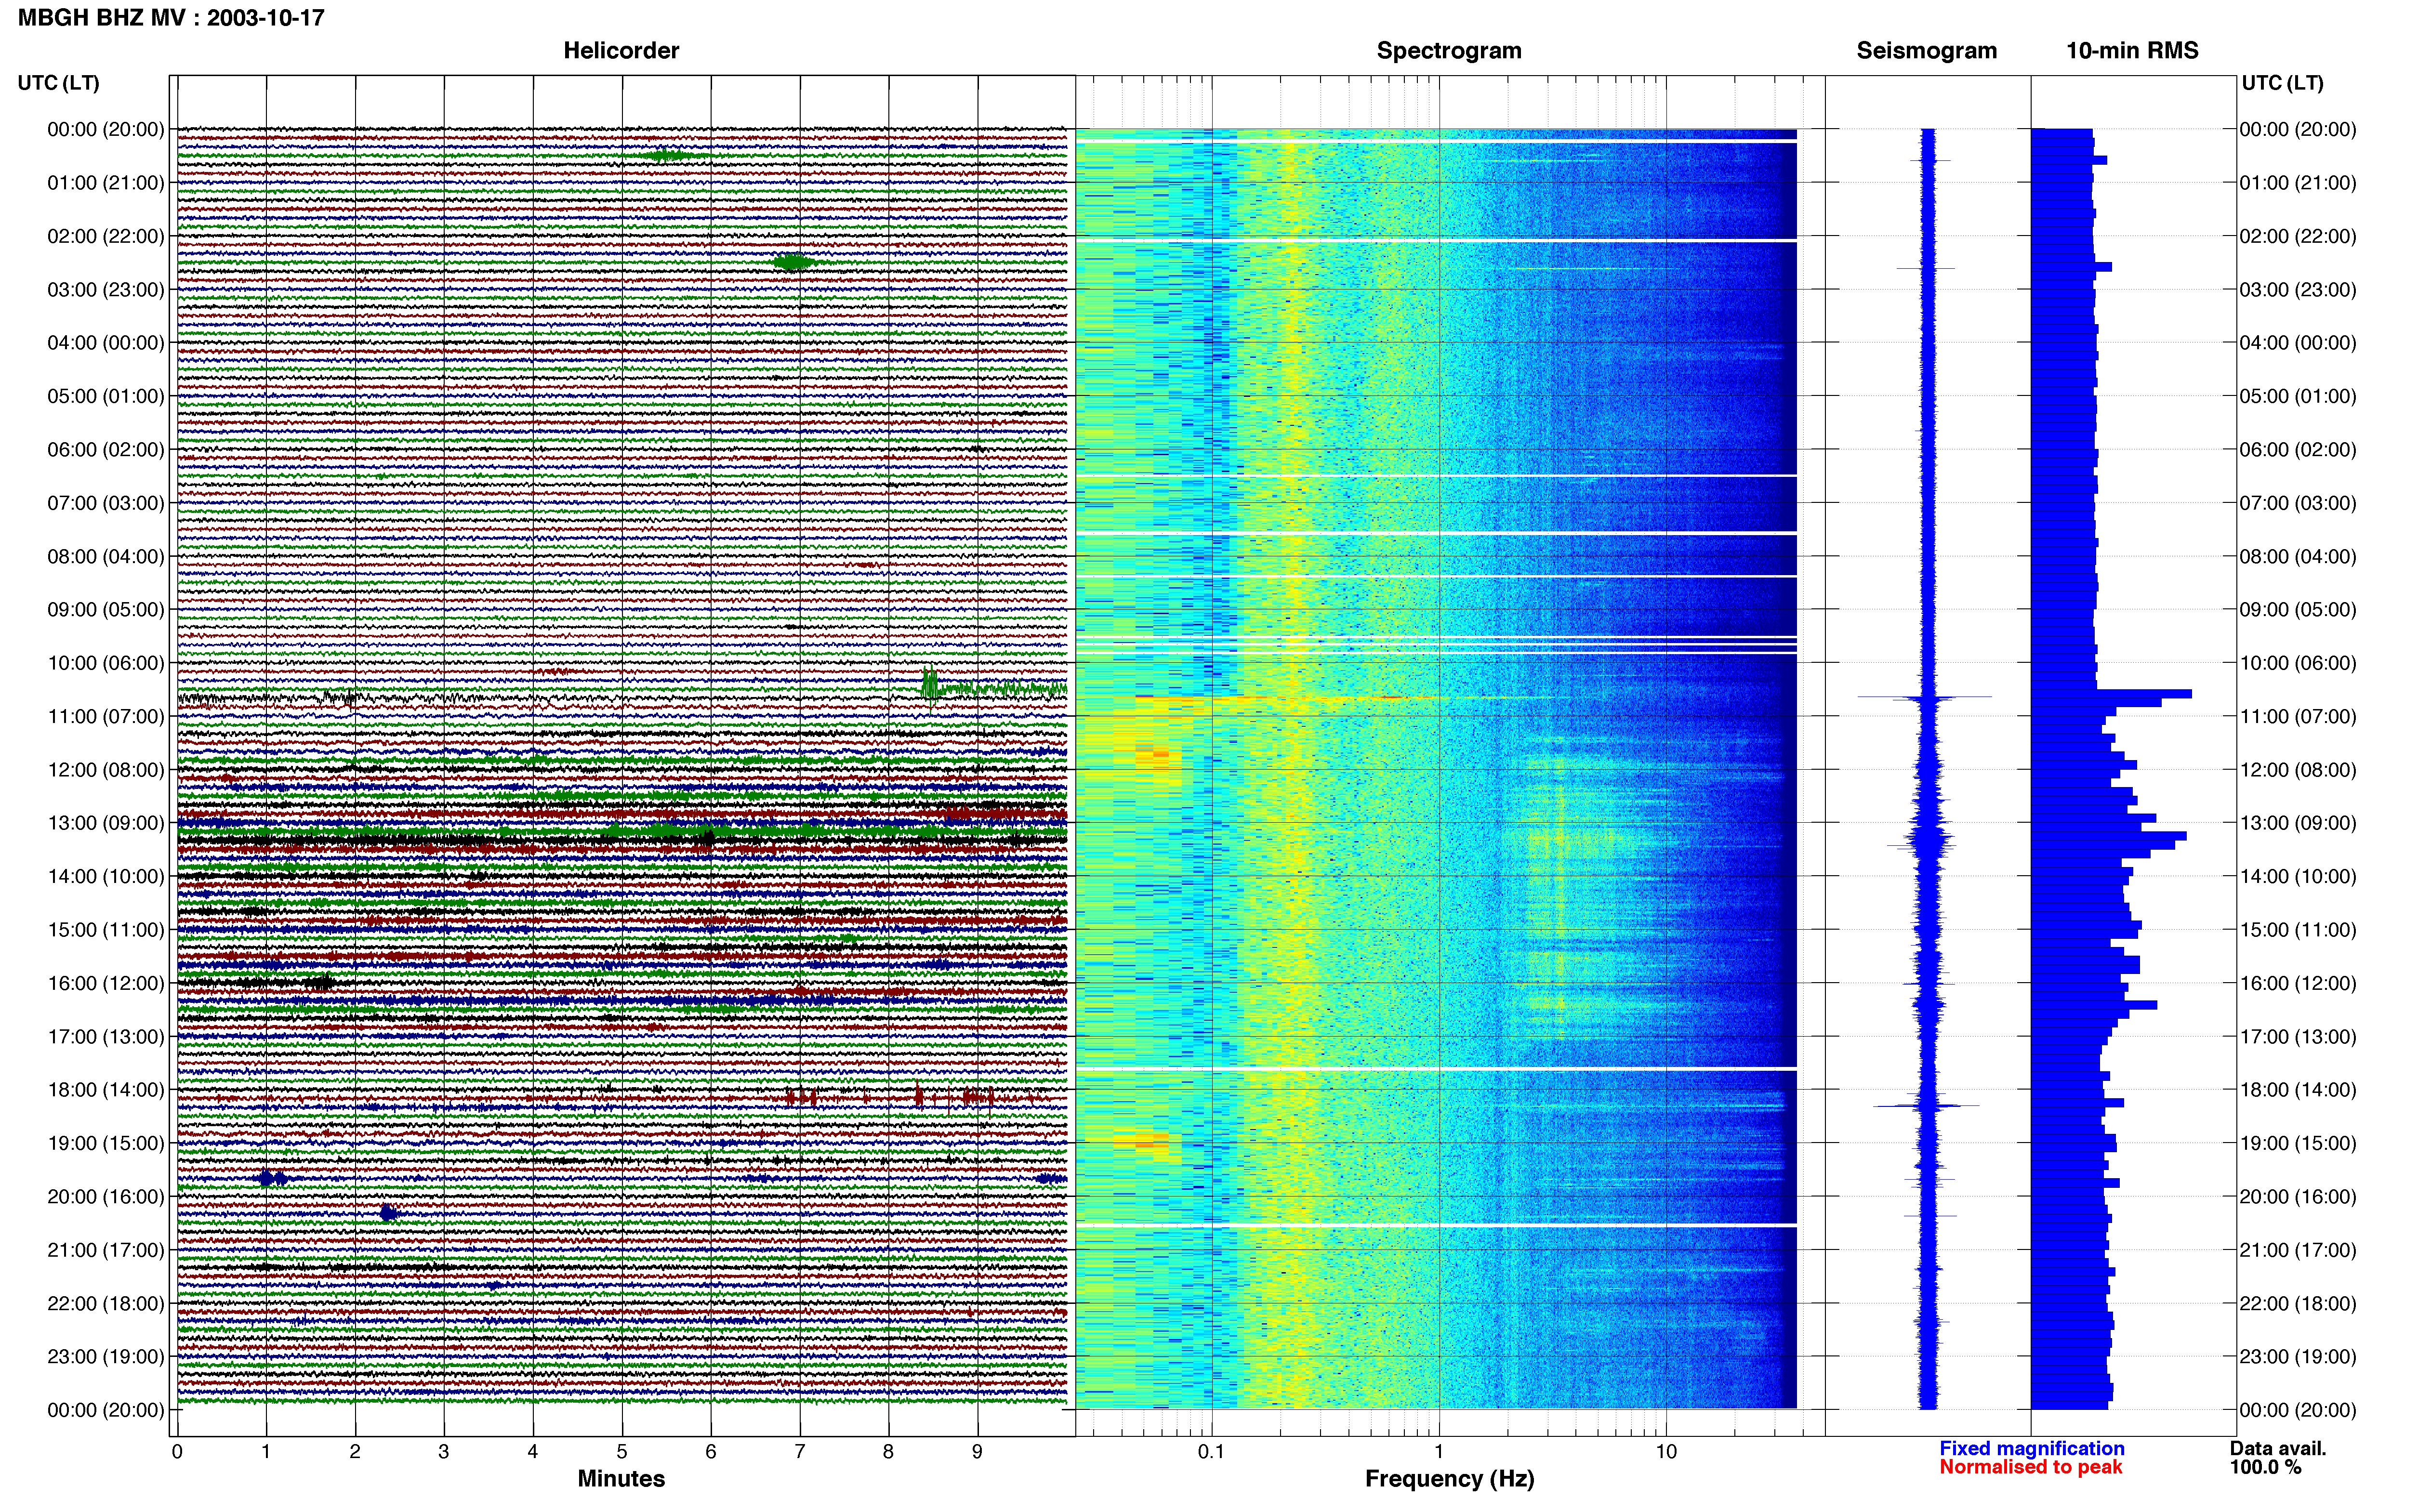This screenshot has width=2418, height=1512.
Task: Click the largest seismogram spike near 10:40
Action: [x=1925, y=697]
